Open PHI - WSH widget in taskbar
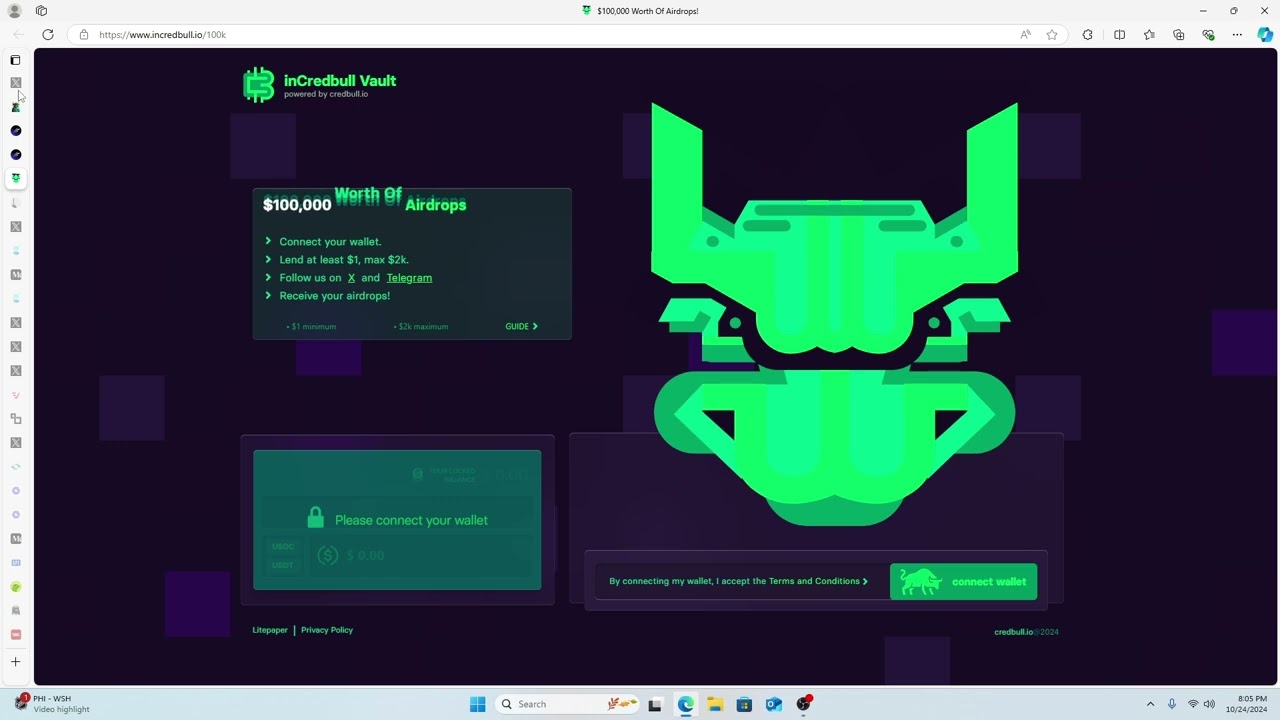1280x720 pixels. [x=52, y=704]
